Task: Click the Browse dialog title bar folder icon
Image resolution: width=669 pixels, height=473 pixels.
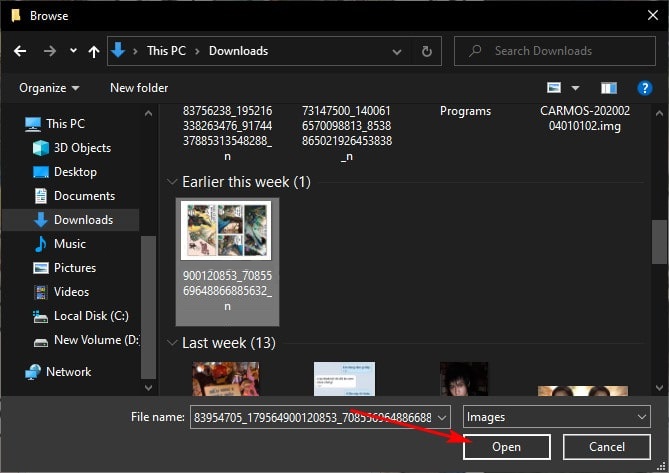Action: click(16, 16)
